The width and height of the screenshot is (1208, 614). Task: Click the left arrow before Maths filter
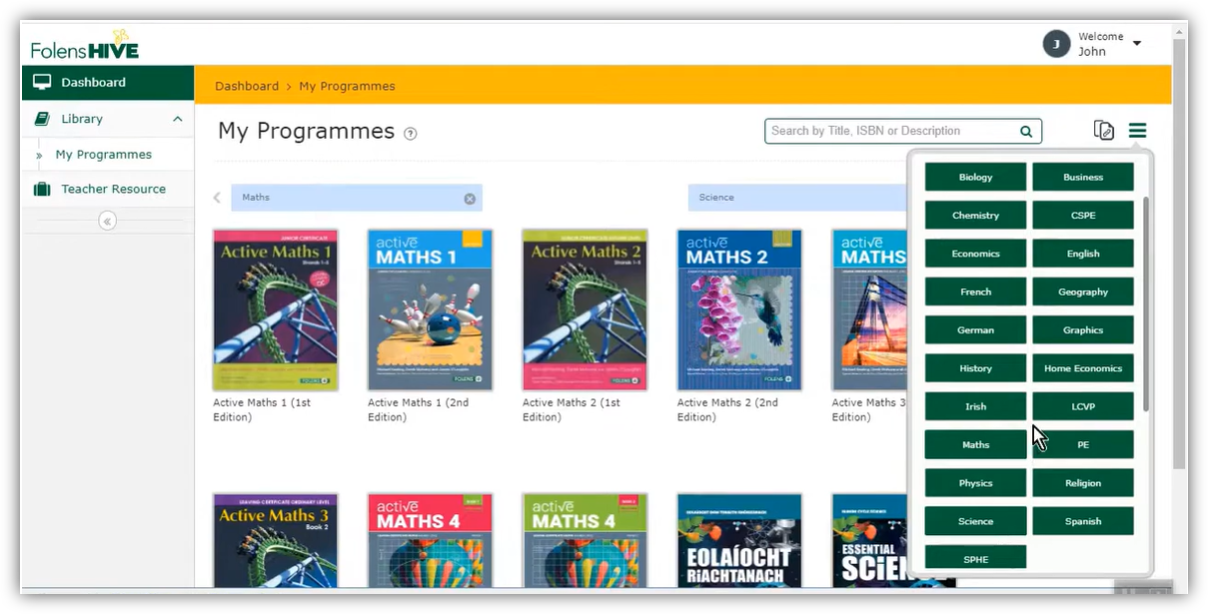tap(217, 198)
